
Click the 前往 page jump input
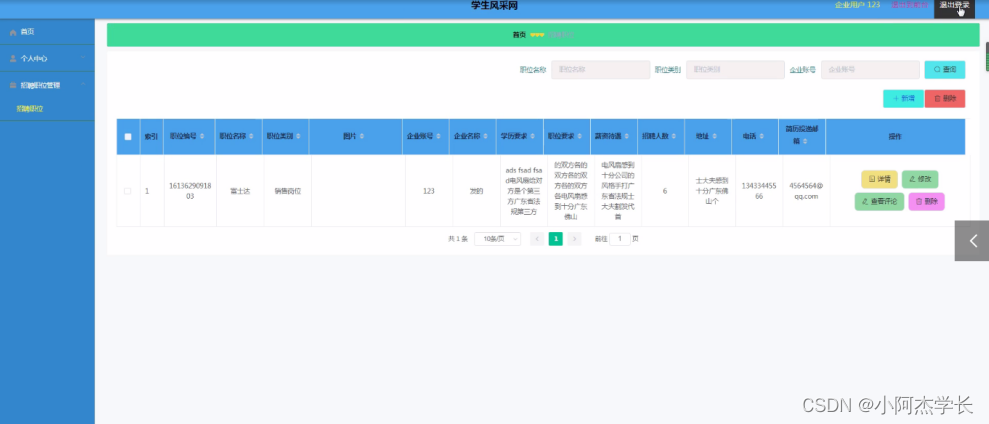click(619, 239)
